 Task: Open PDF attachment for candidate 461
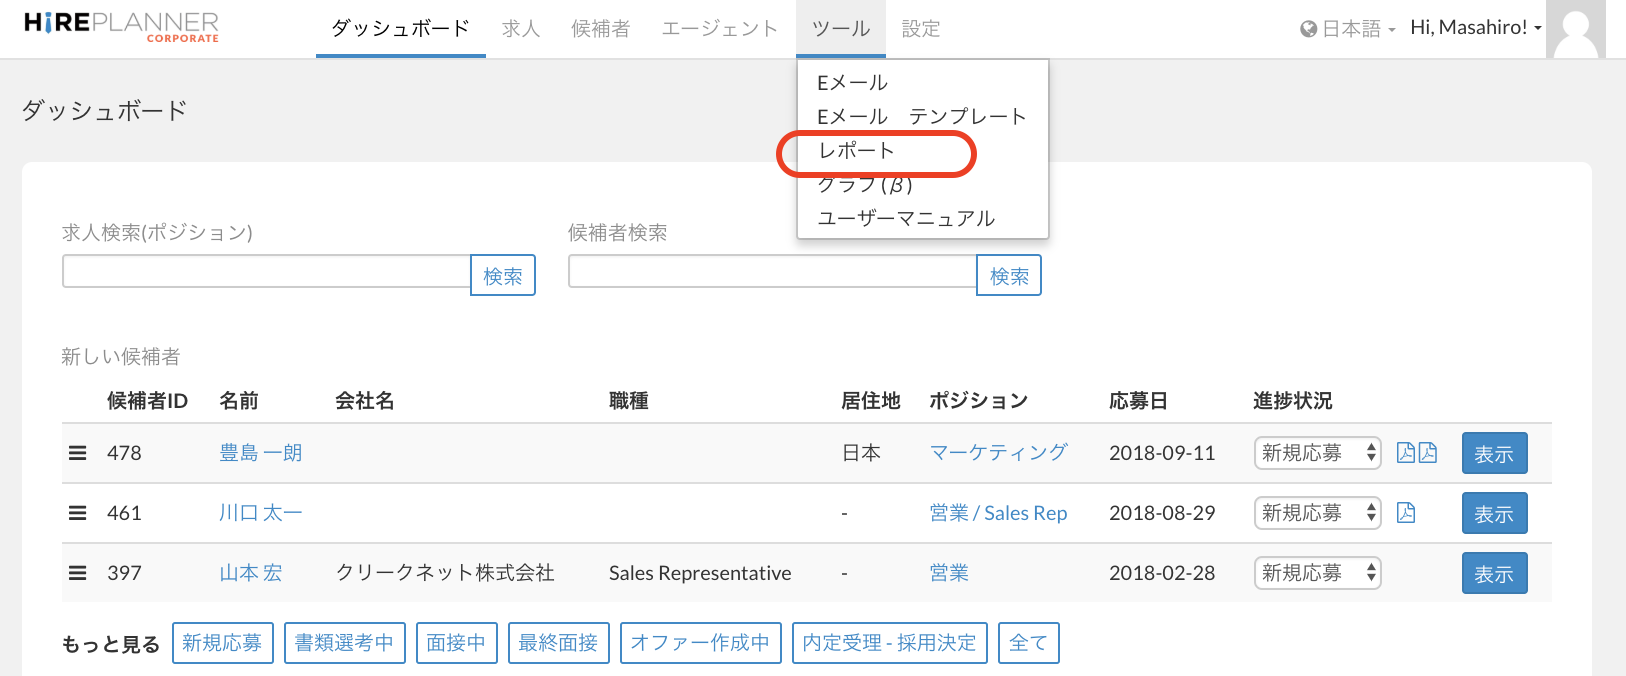tap(1406, 513)
